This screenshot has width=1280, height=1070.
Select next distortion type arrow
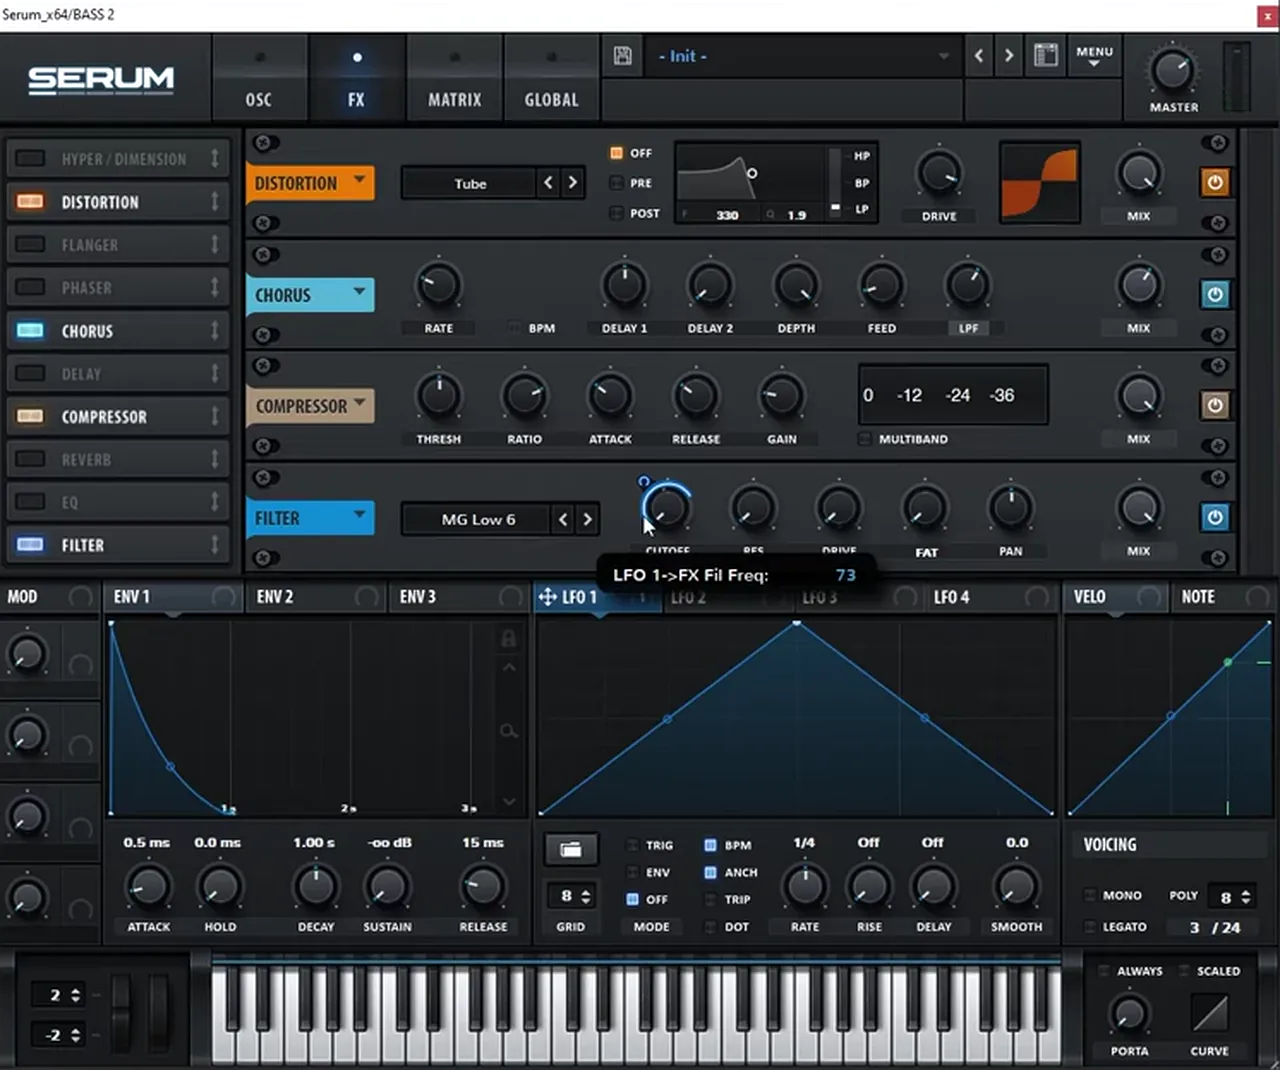573,182
